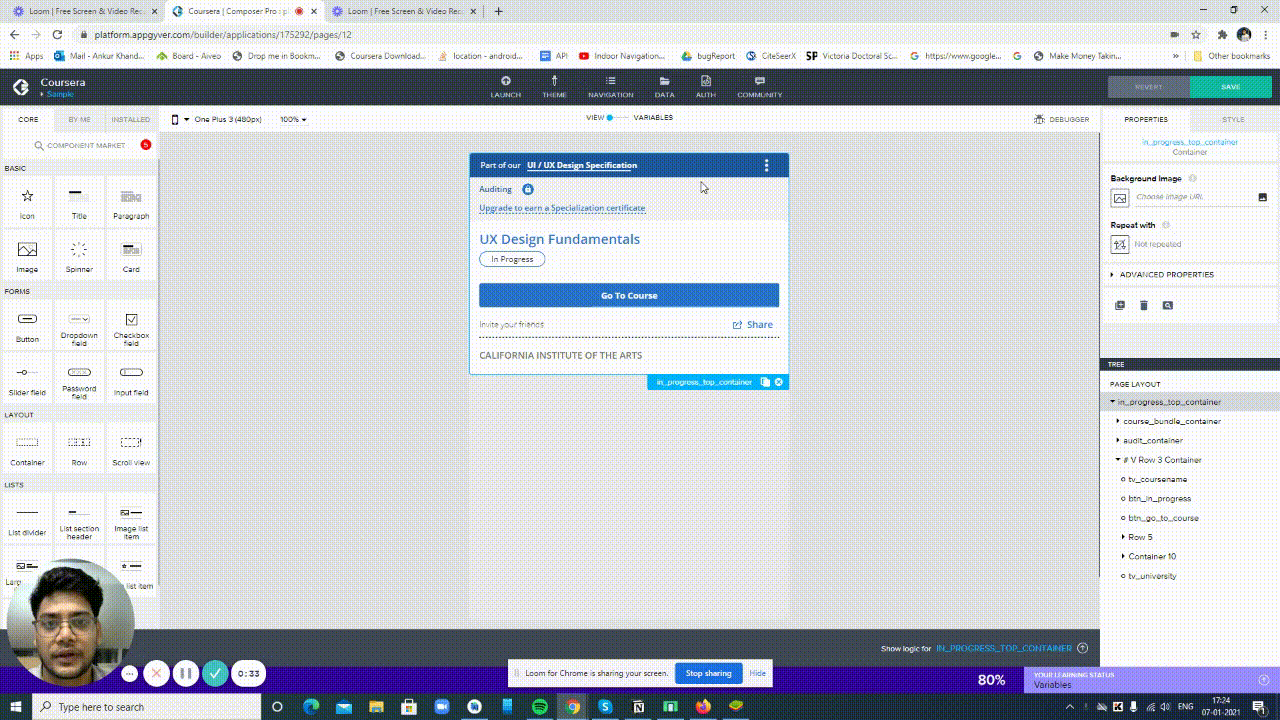Expand Advanced Properties section
Image resolution: width=1280 pixels, height=720 pixels.
click(x=1162, y=274)
